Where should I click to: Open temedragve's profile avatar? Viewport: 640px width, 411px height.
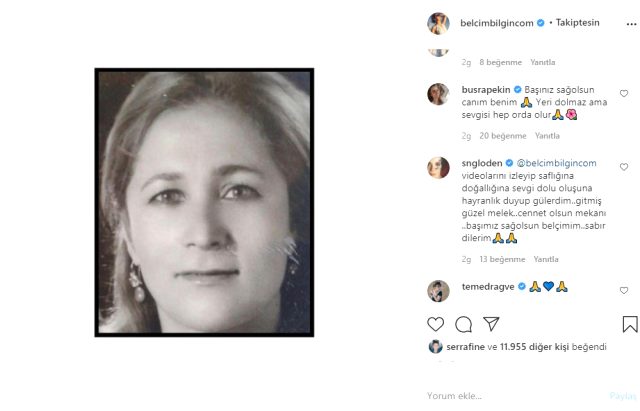438,291
